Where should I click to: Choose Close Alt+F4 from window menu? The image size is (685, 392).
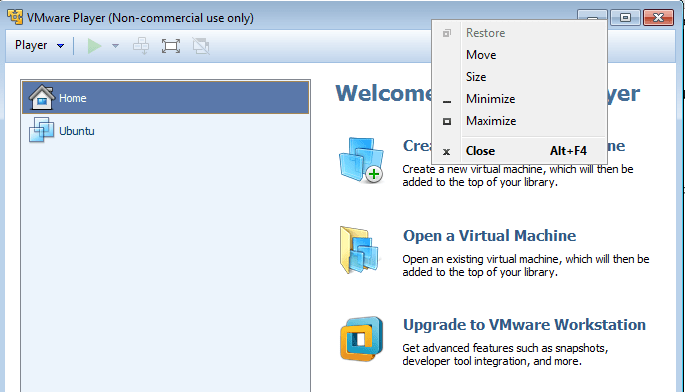click(x=519, y=151)
